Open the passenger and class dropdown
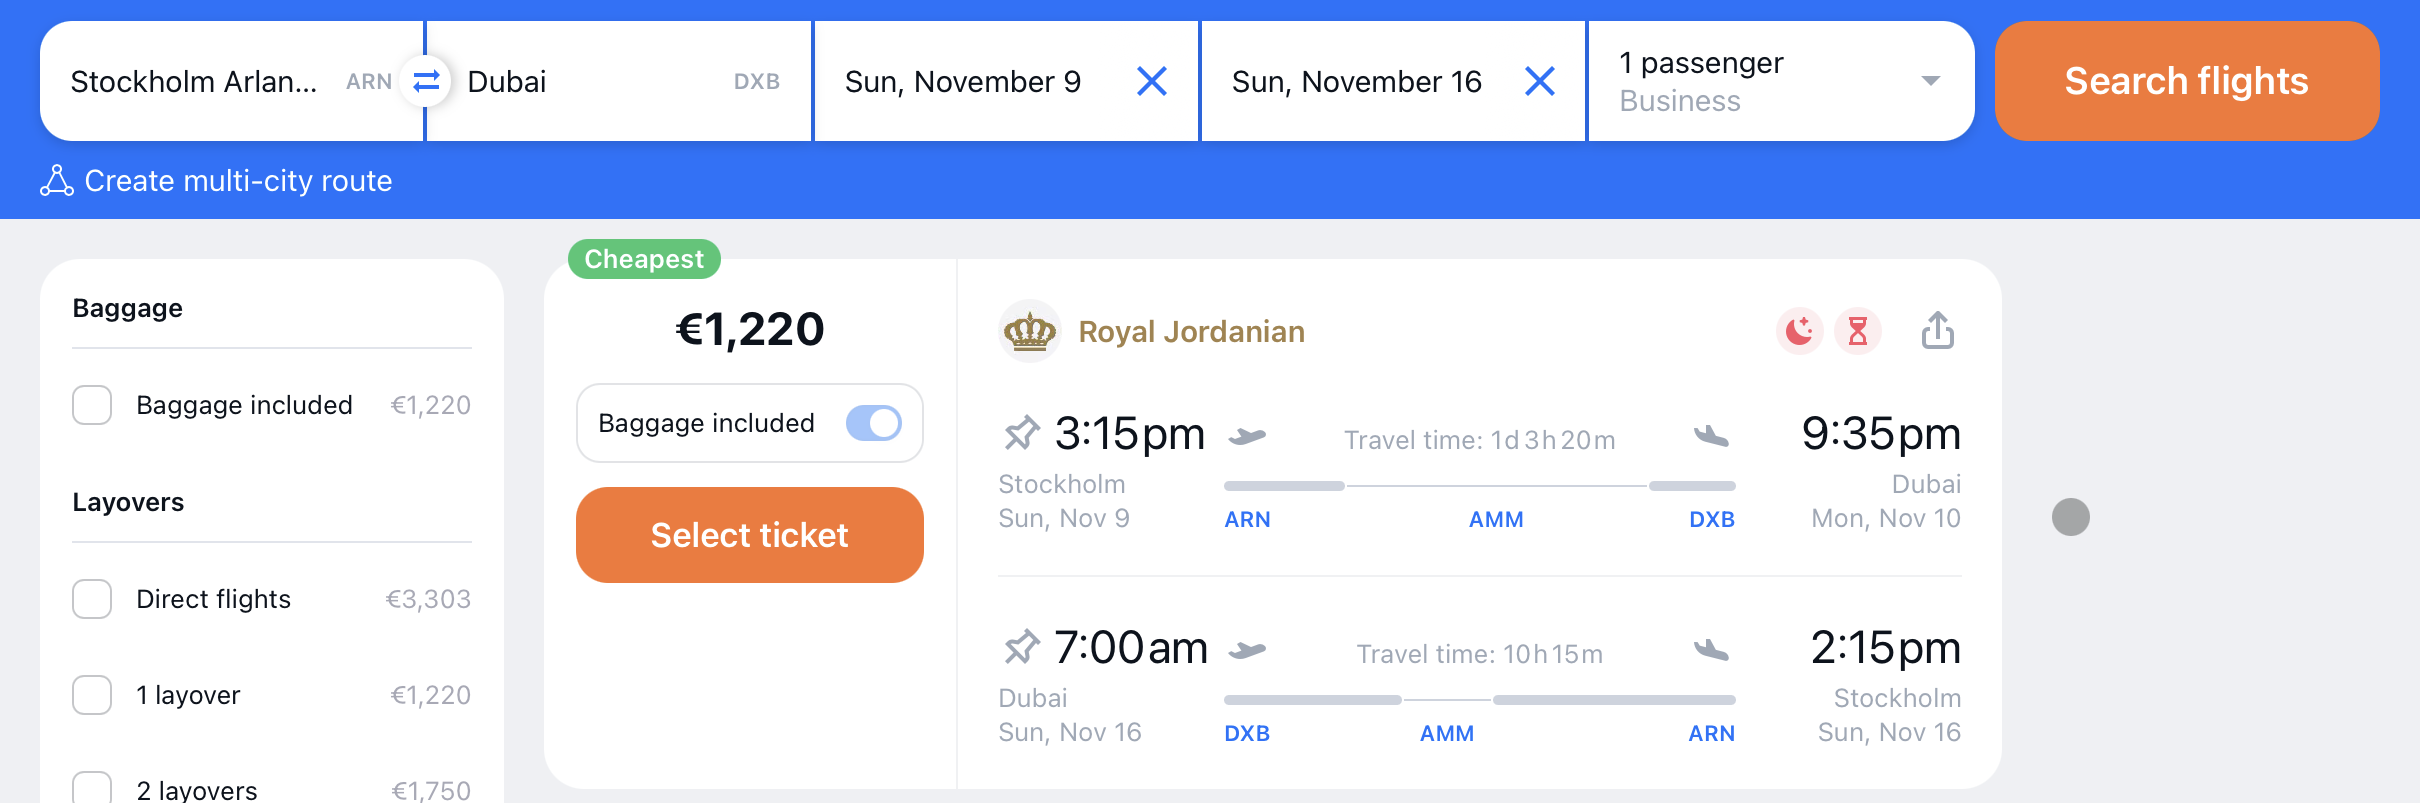The height and width of the screenshot is (803, 2420). tap(1781, 81)
